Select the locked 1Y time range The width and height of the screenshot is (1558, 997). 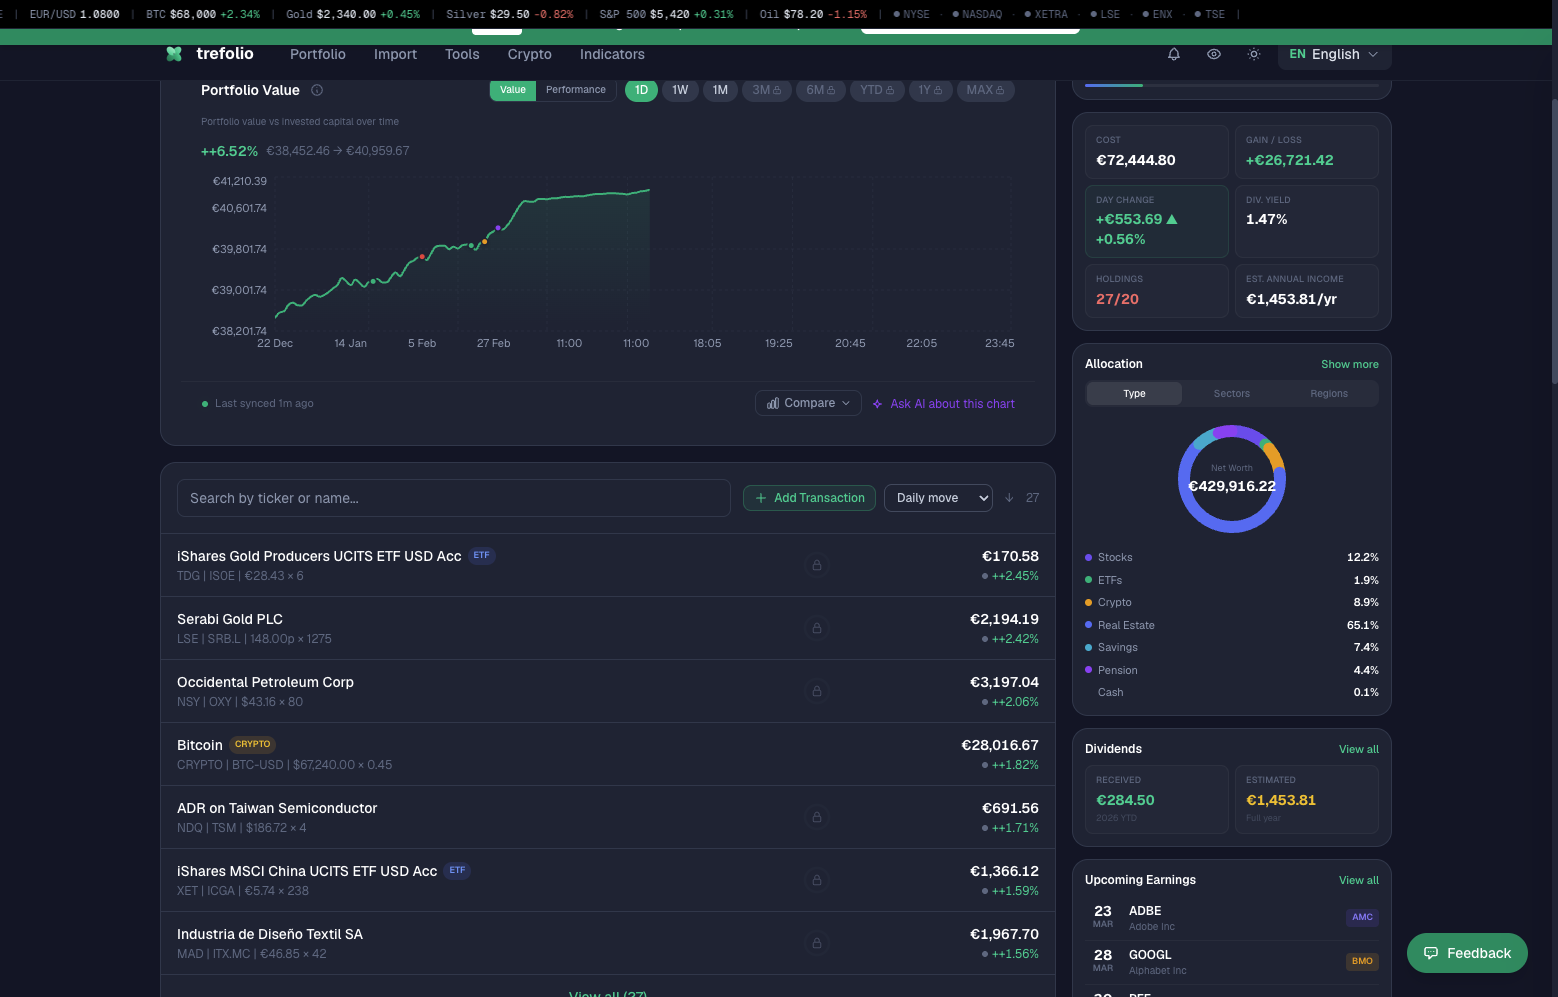930,90
